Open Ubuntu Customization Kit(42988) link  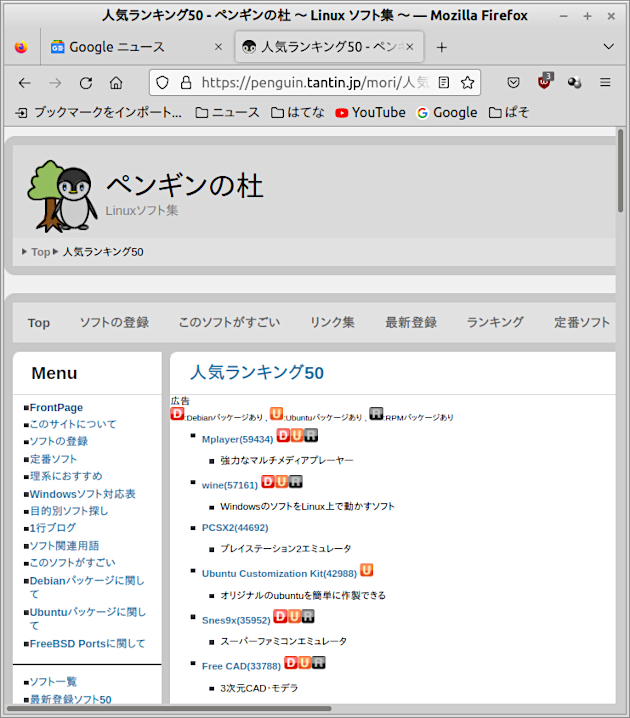[279, 574]
